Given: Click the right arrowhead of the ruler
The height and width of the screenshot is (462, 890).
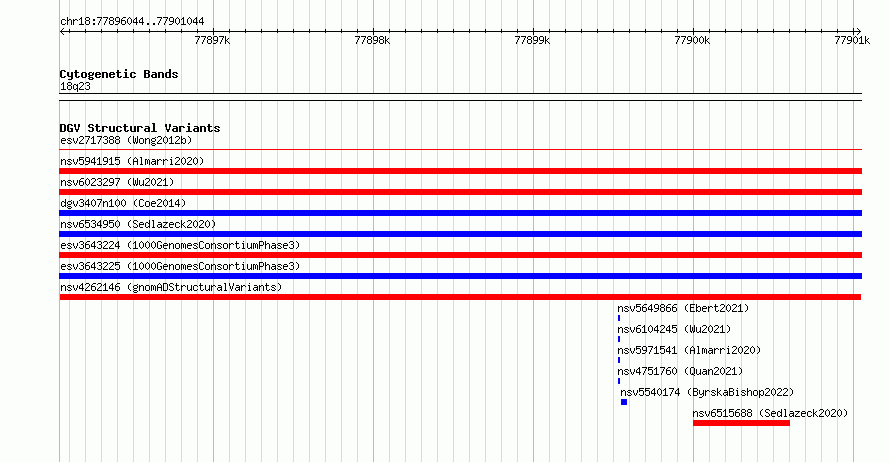Looking at the screenshot, I should pyautogui.click(x=858, y=32).
